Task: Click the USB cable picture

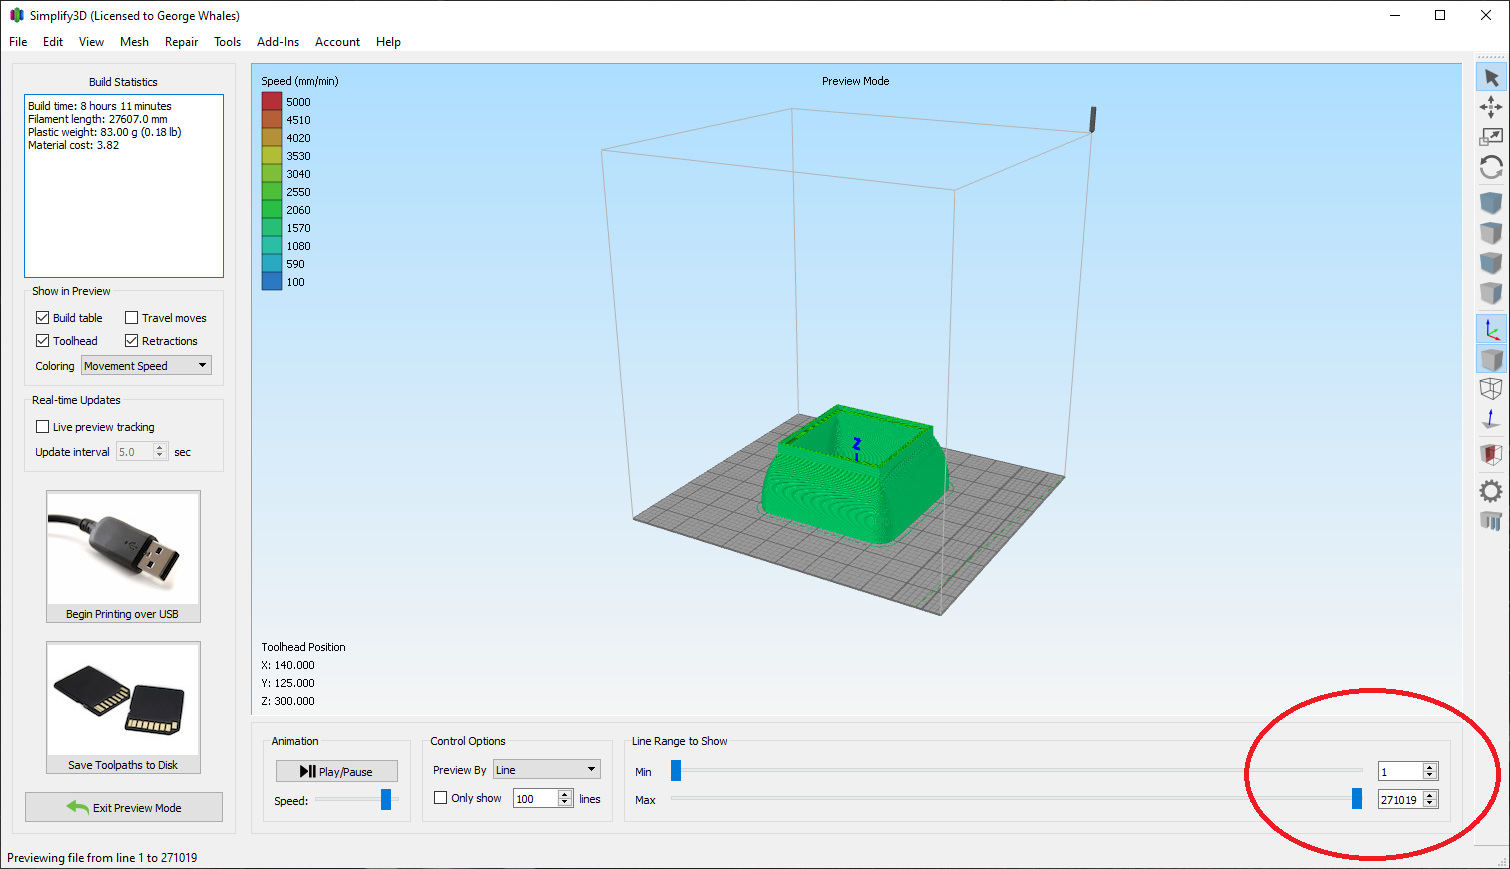Action: [123, 548]
